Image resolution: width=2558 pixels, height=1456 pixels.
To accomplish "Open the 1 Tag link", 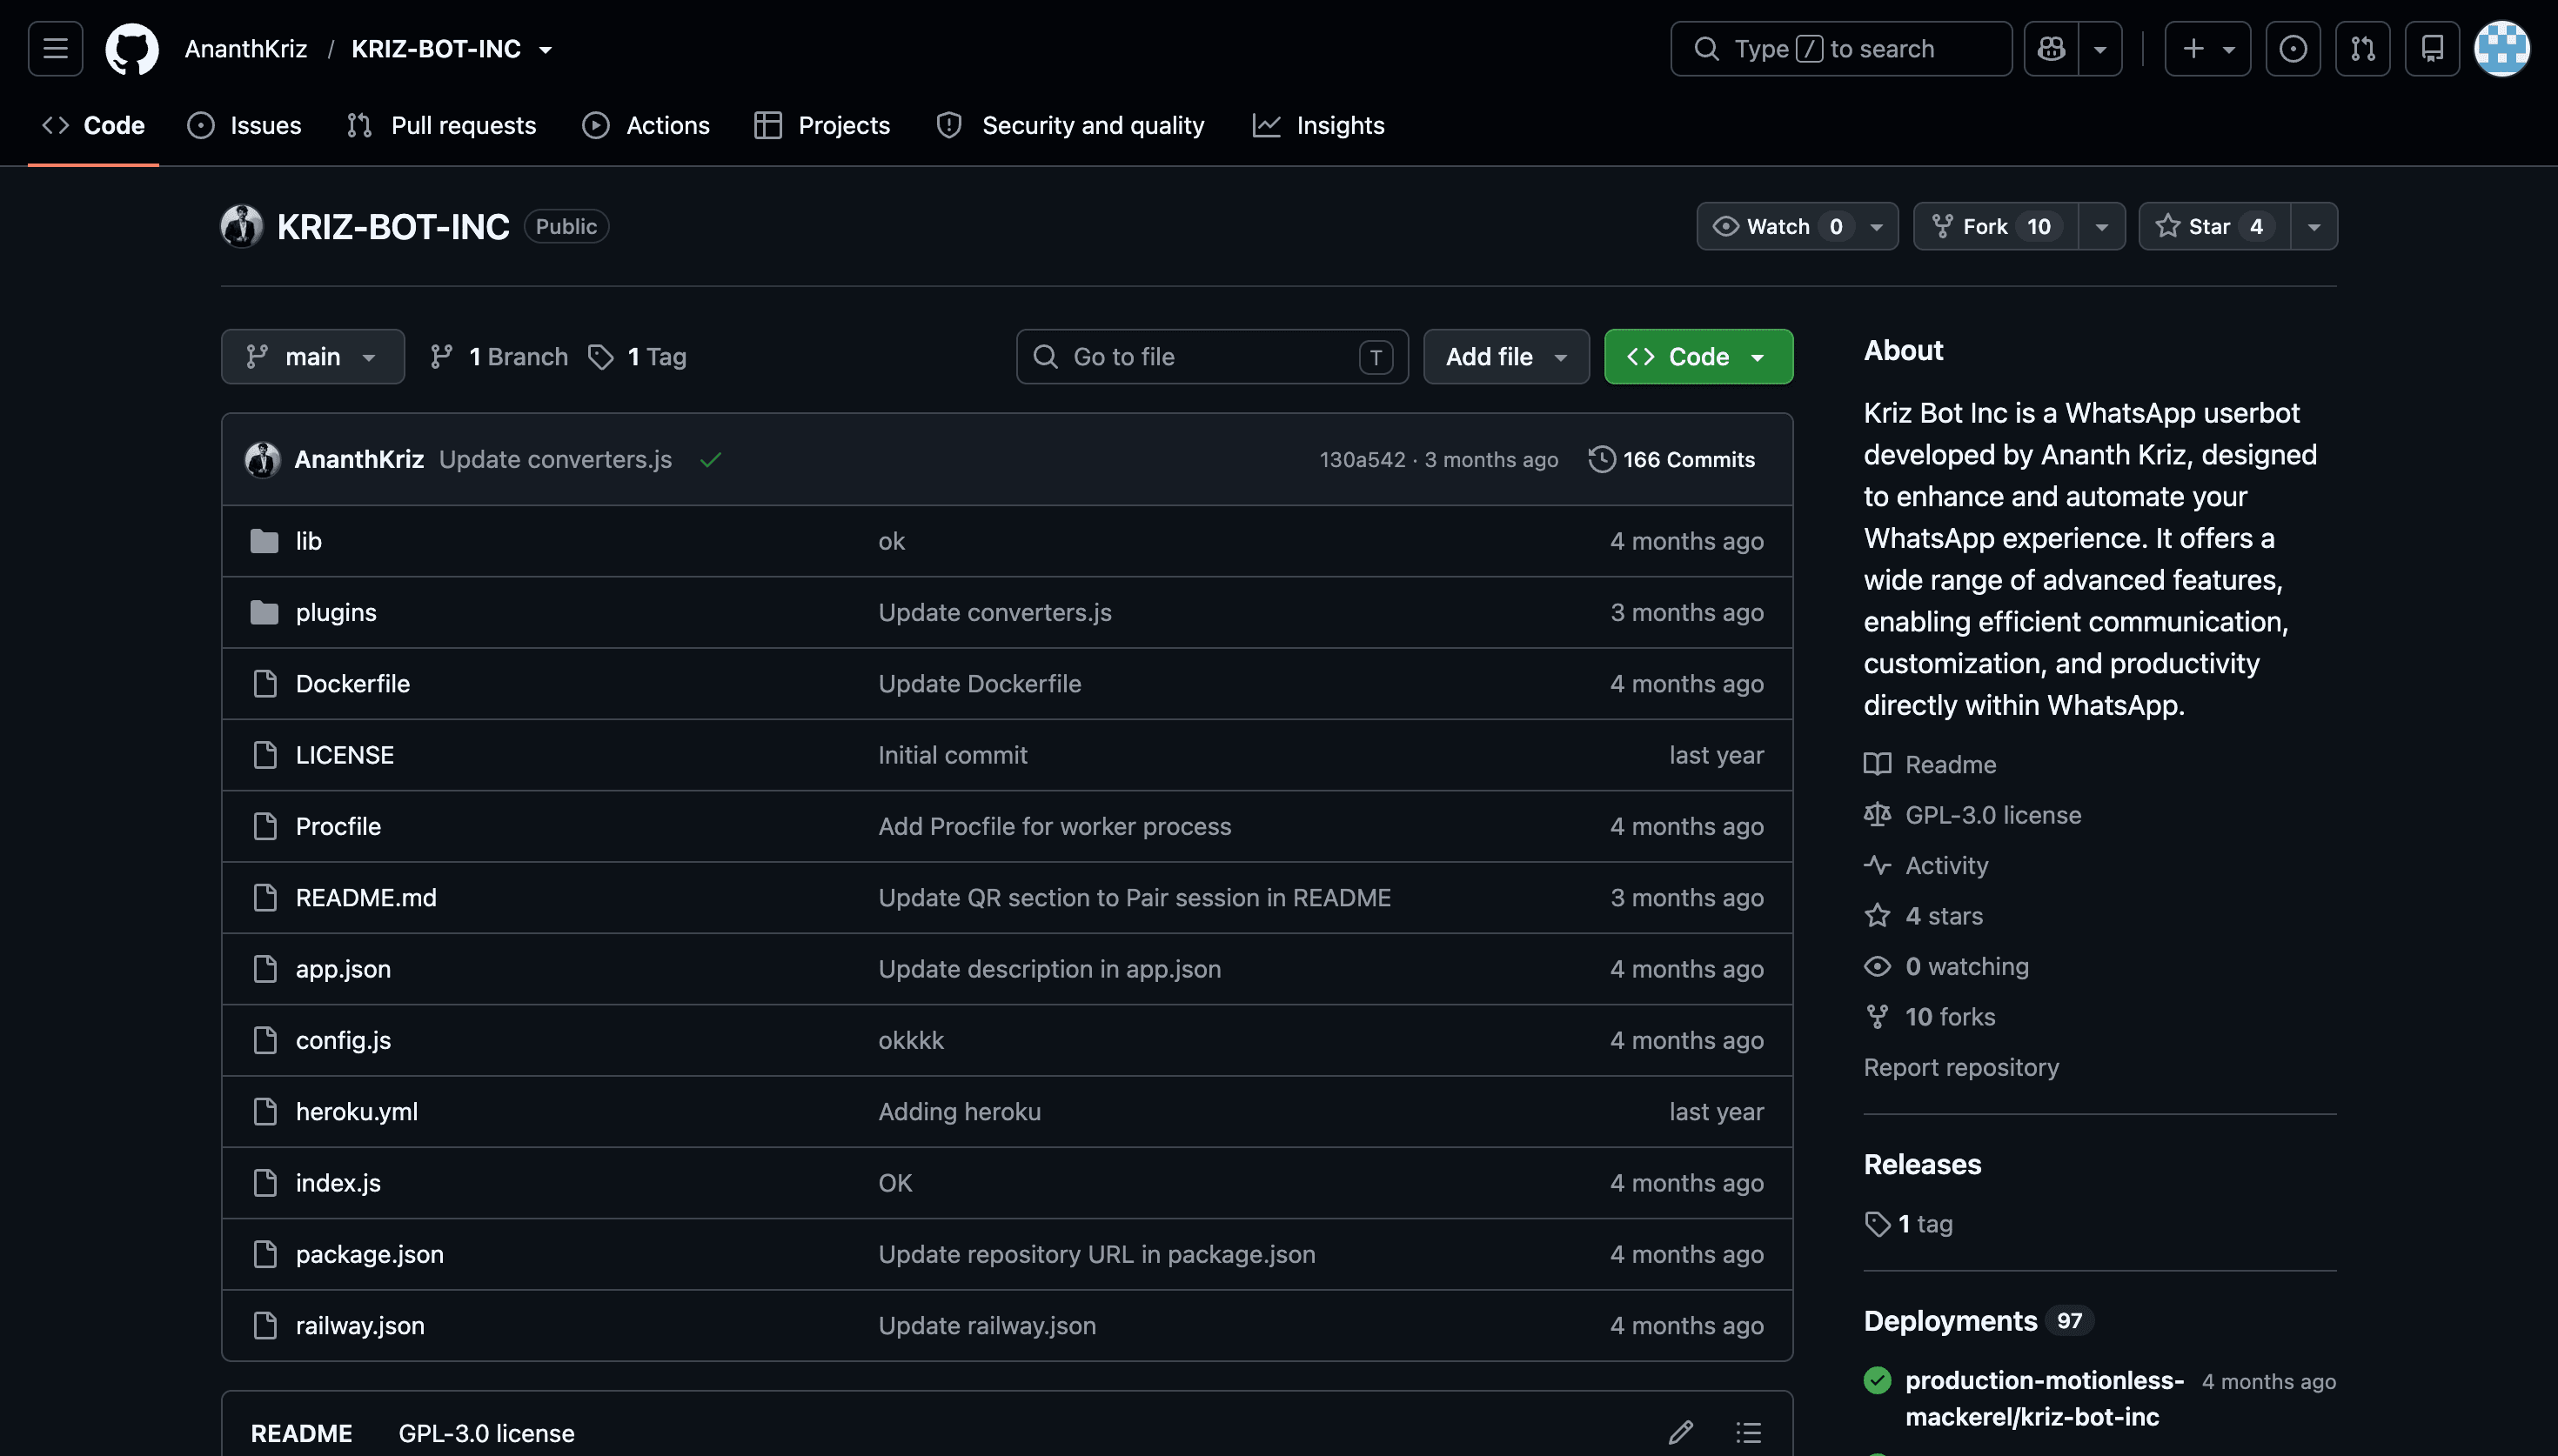I will click(637, 356).
